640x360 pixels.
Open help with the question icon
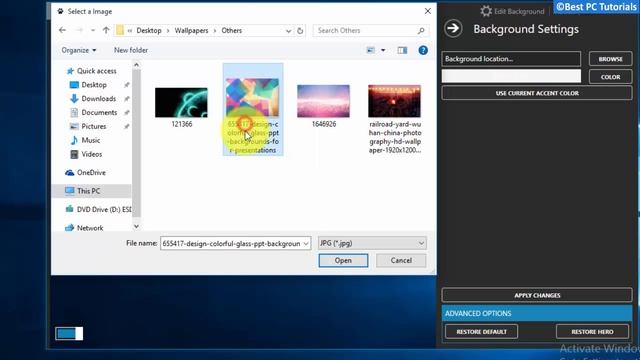pyautogui.click(x=423, y=50)
